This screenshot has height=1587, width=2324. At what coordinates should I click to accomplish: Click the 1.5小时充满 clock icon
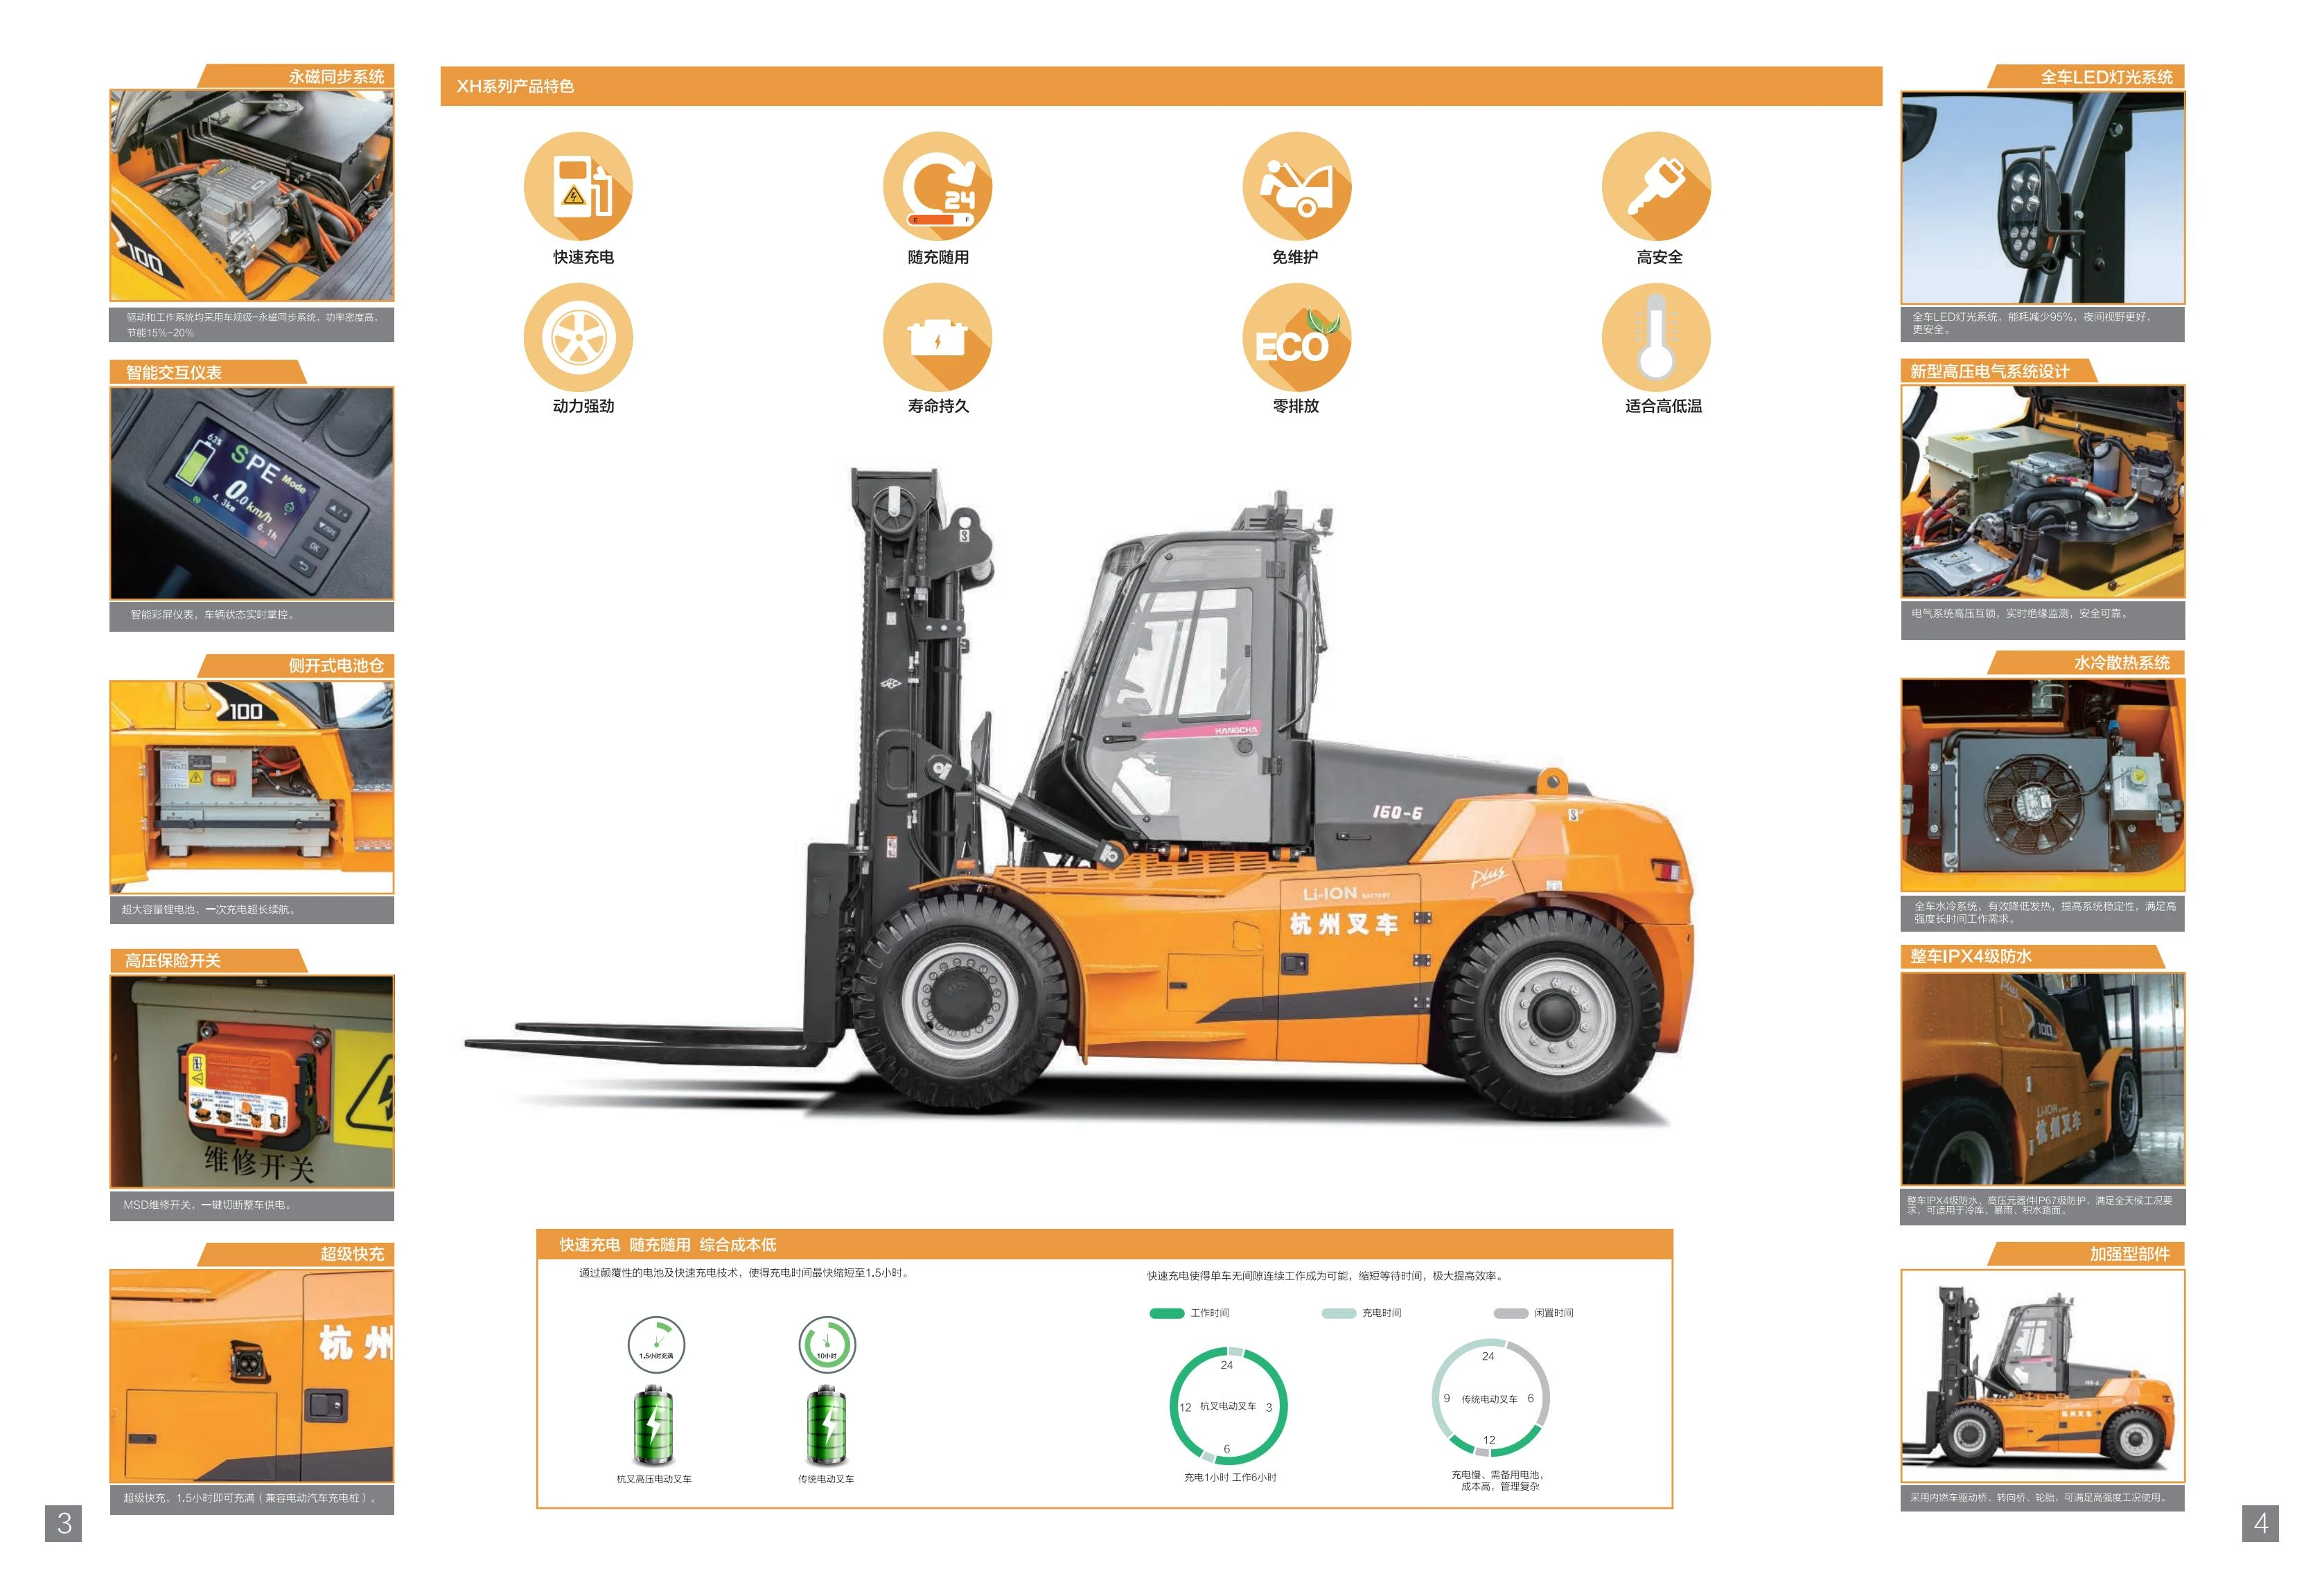(656, 1344)
